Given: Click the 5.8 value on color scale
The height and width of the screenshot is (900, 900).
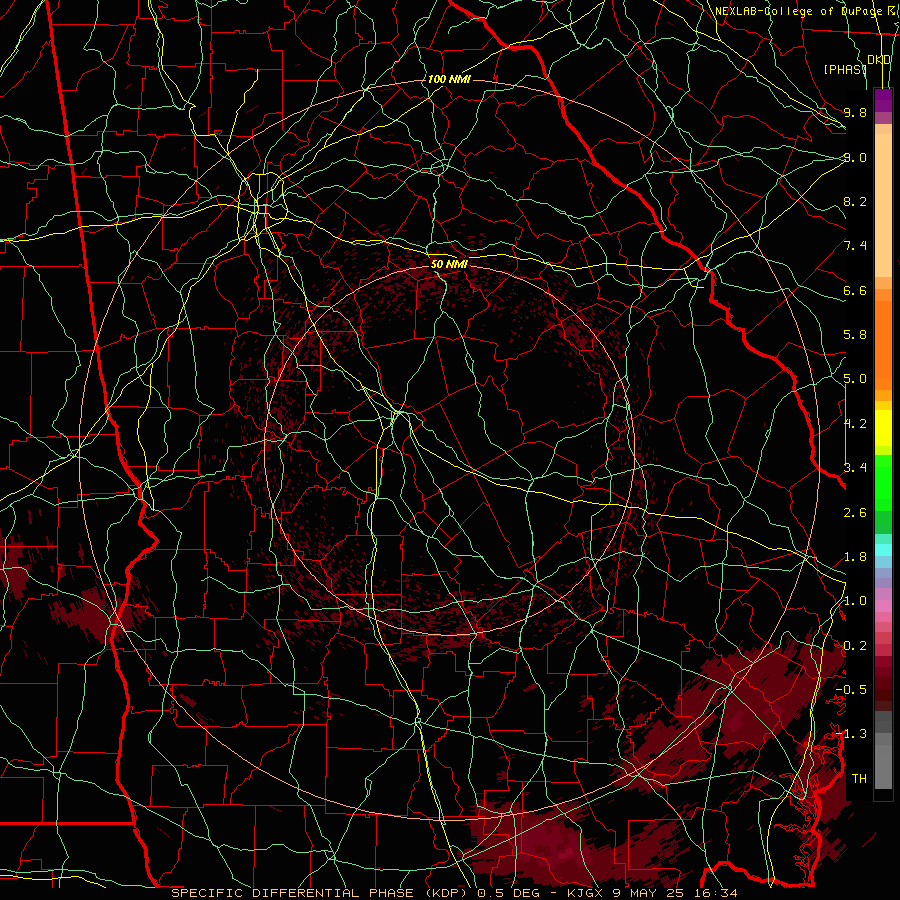Looking at the screenshot, I should click(855, 335).
